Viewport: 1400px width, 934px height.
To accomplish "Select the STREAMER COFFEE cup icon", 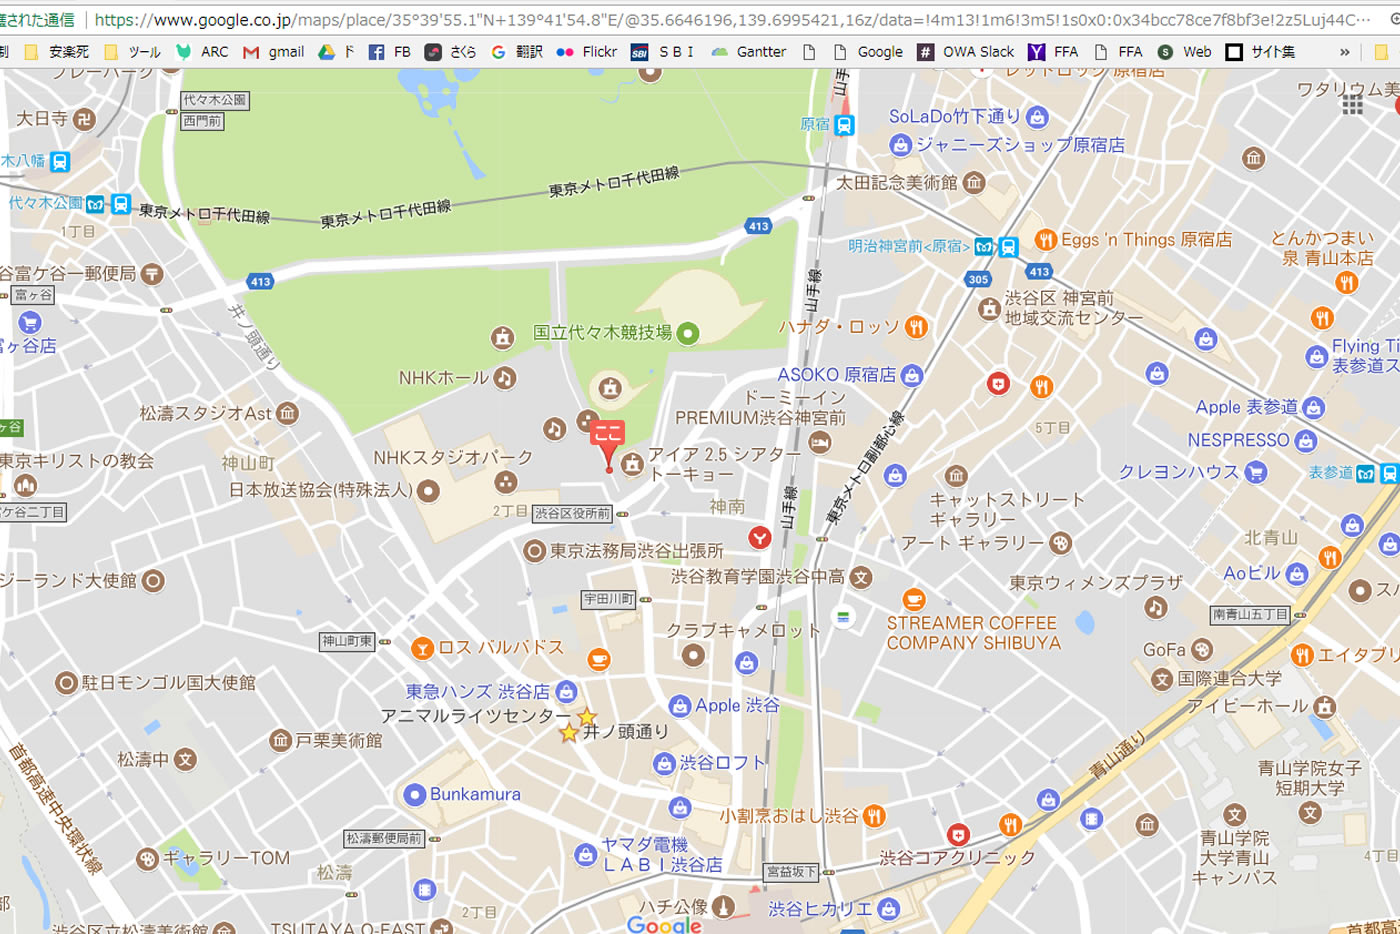I will pyautogui.click(x=914, y=600).
